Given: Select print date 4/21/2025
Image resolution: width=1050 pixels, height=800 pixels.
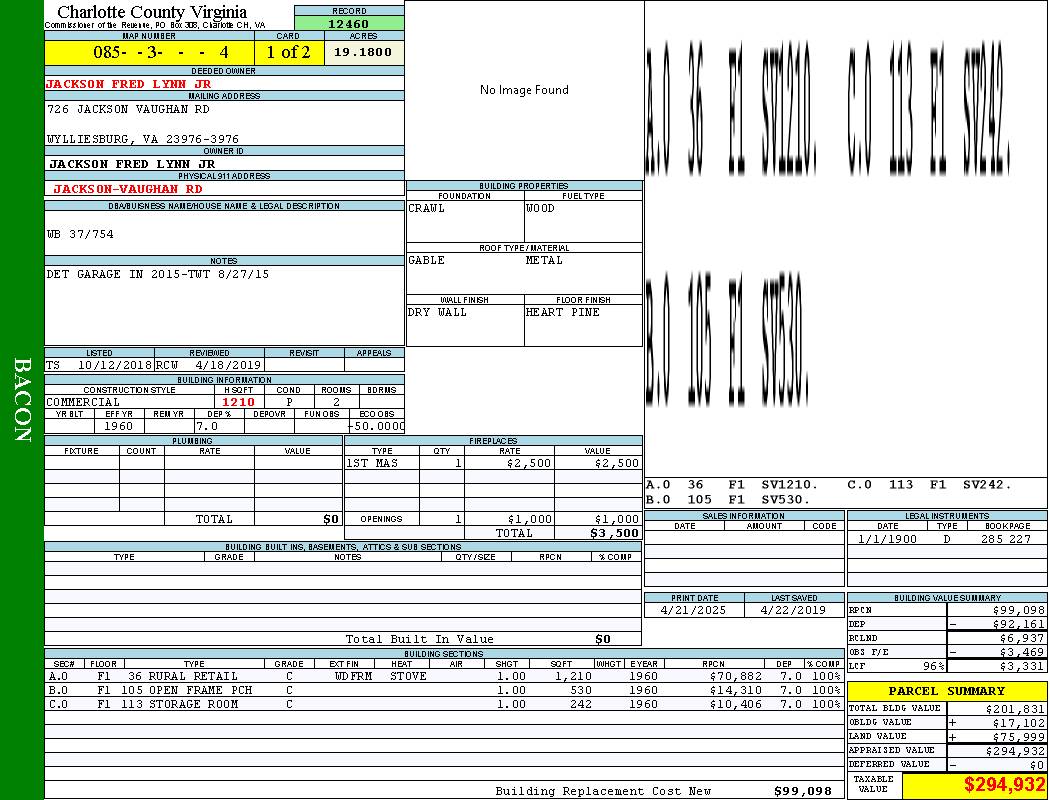Looking at the screenshot, I should tap(693, 611).
